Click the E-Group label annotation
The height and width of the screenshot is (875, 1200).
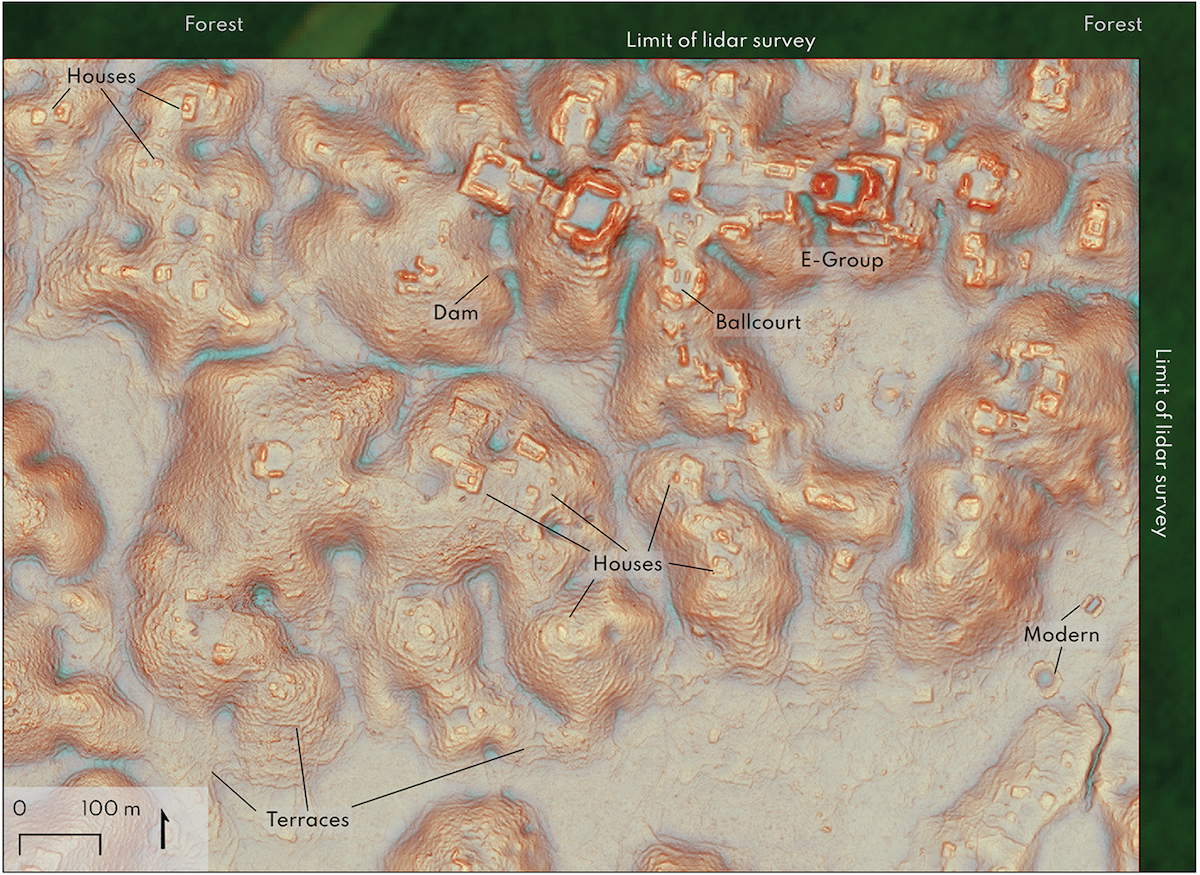coord(841,261)
